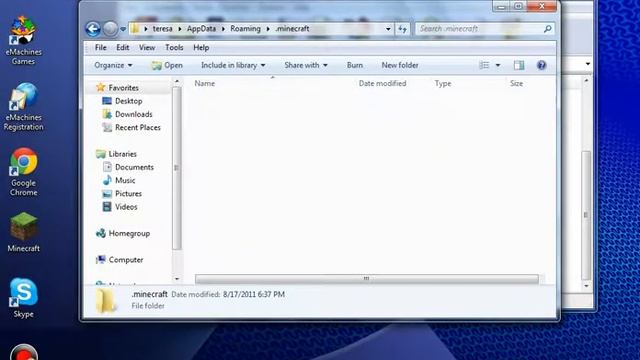Open the Edit menu
640x360 pixels.
click(x=122, y=47)
